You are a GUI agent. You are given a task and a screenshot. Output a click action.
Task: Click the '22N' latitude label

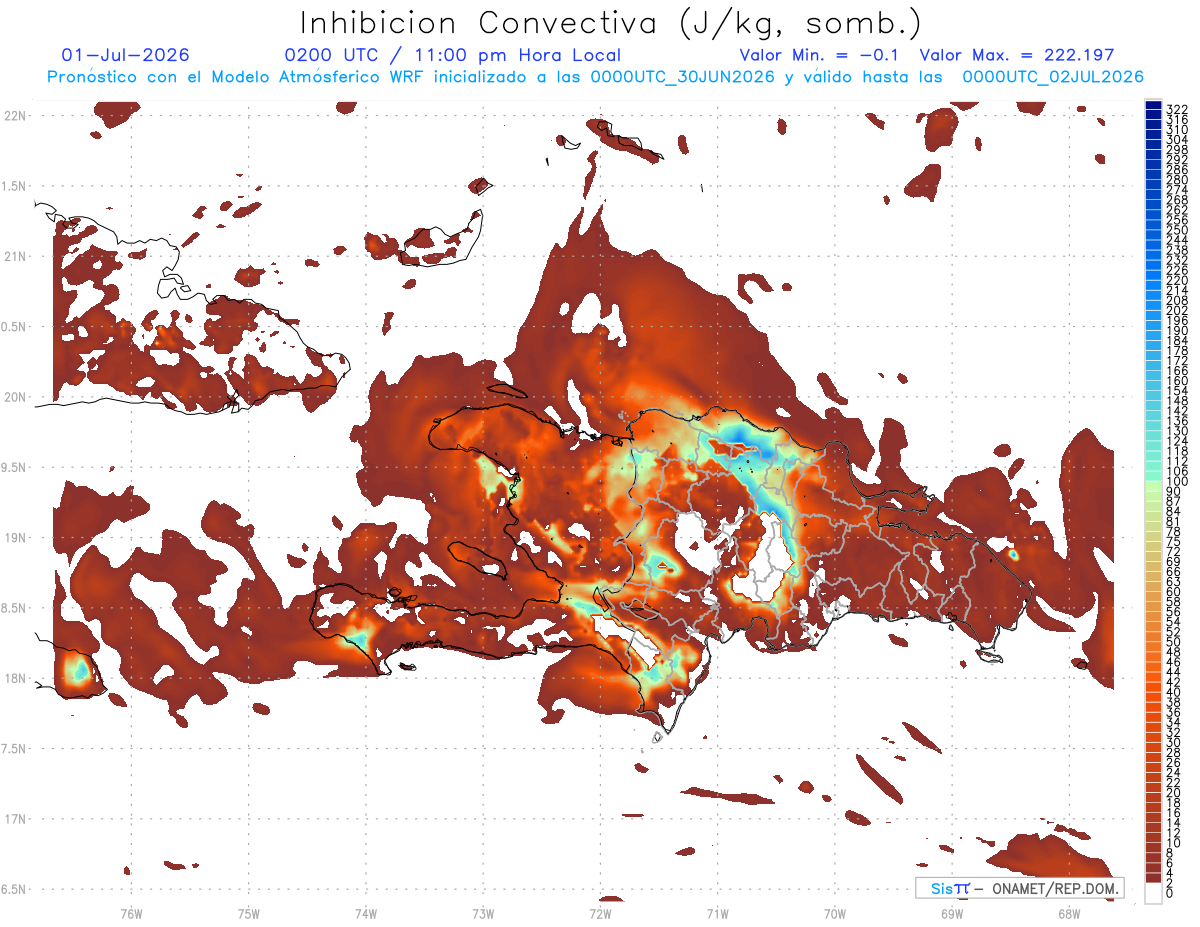click(x=17, y=116)
